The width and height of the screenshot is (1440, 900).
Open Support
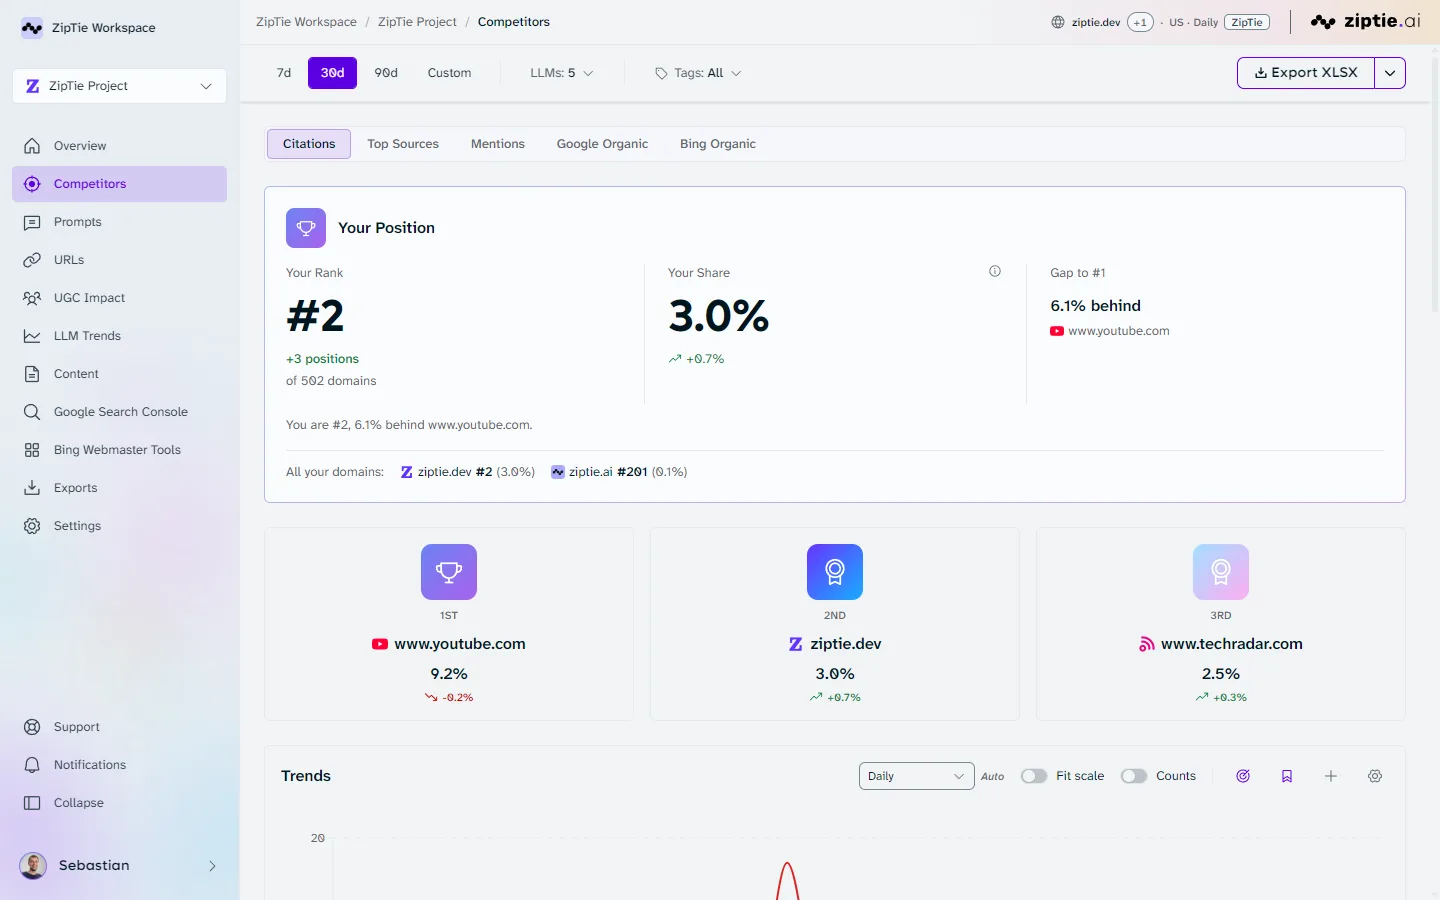coord(119,727)
